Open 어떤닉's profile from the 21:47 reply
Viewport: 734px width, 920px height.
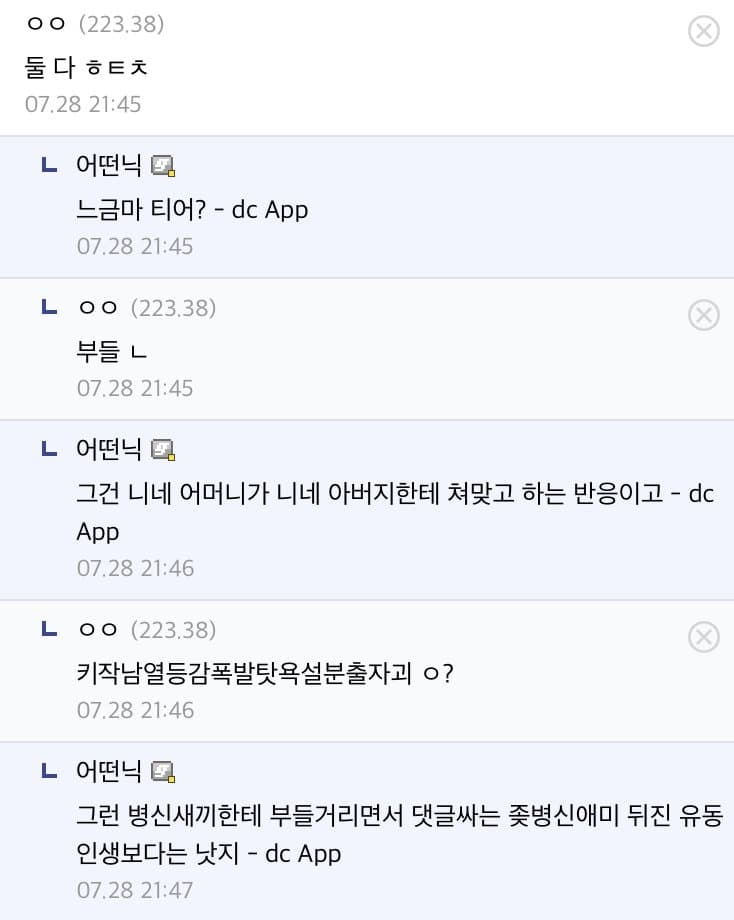point(109,770)
